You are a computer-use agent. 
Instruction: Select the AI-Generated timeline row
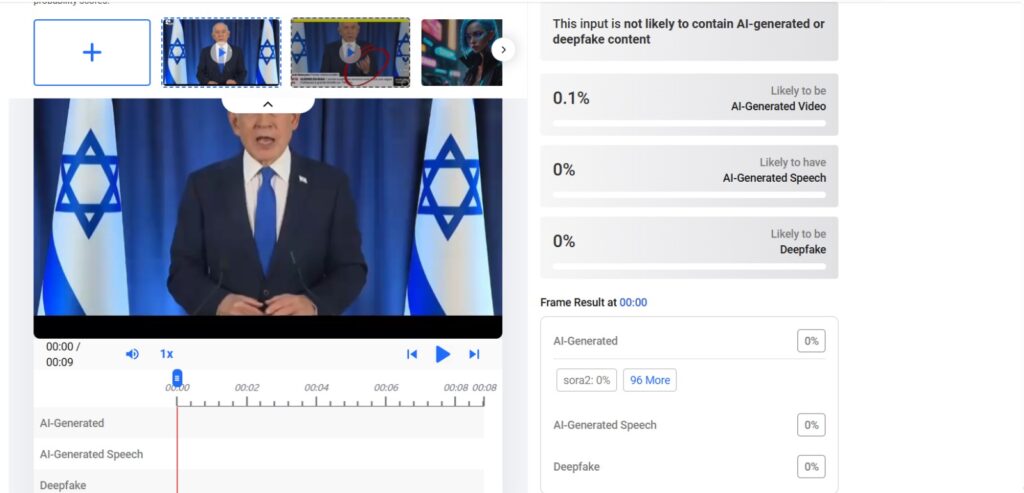click(259, 423)
